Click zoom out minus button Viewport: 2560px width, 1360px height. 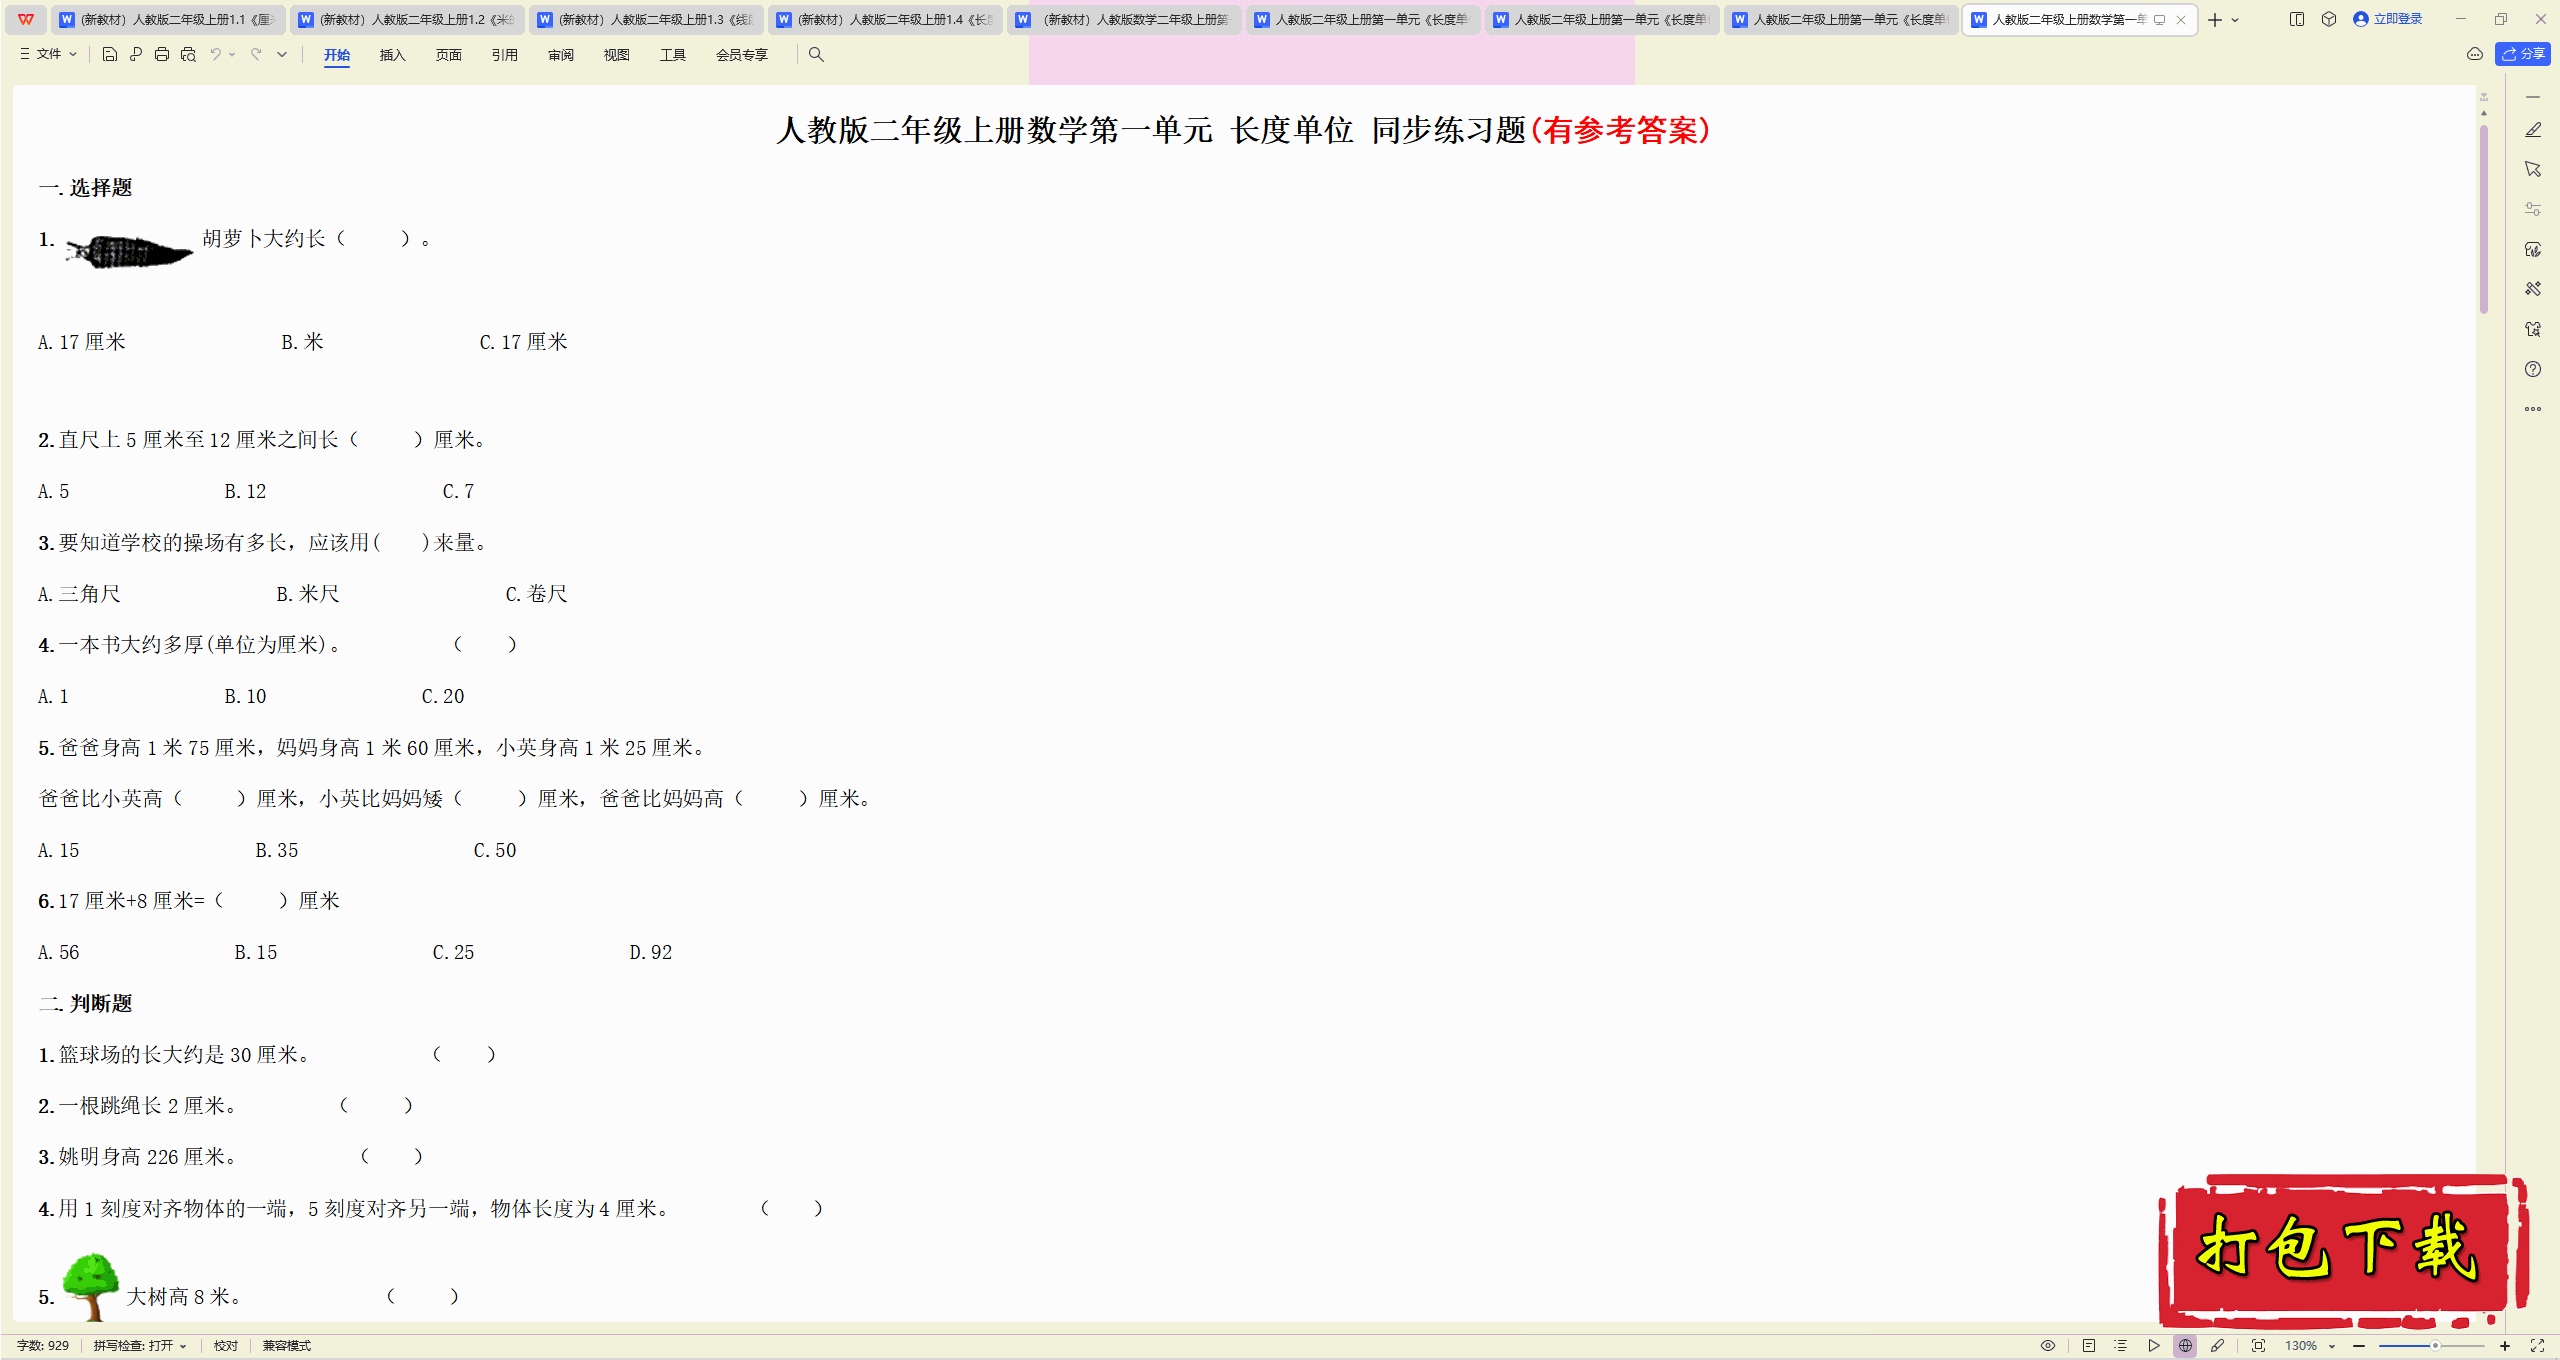(2359, 1346)
